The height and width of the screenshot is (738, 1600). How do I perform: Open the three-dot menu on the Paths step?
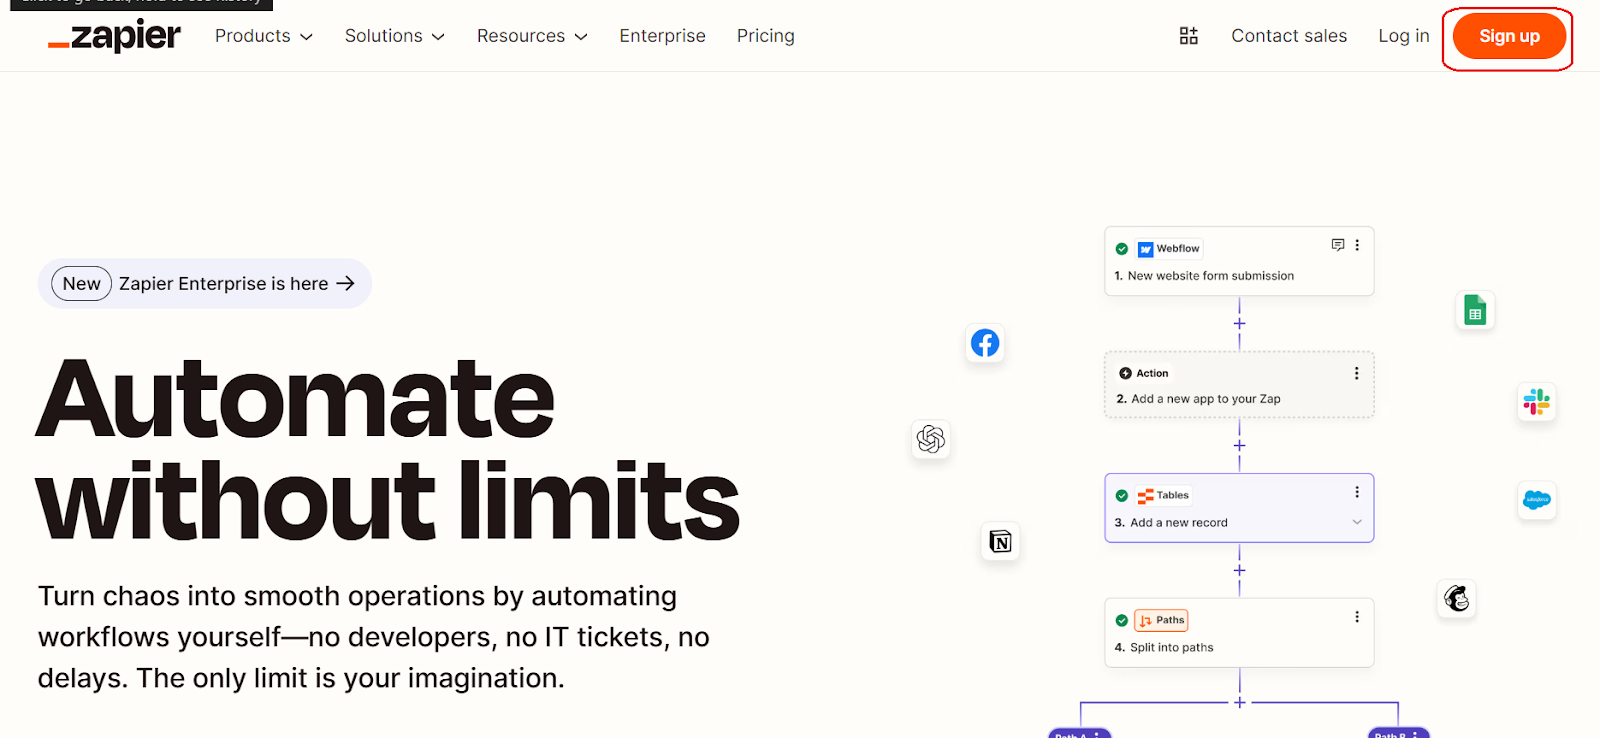coord(1357,617)
